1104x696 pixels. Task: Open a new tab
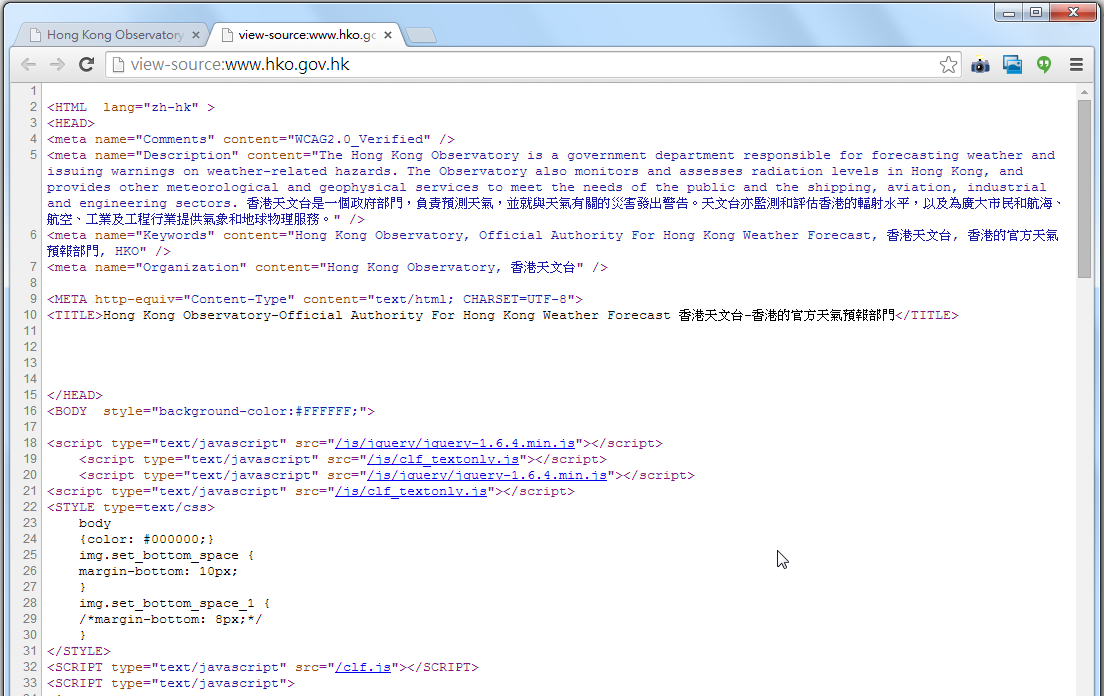point(421,35)
